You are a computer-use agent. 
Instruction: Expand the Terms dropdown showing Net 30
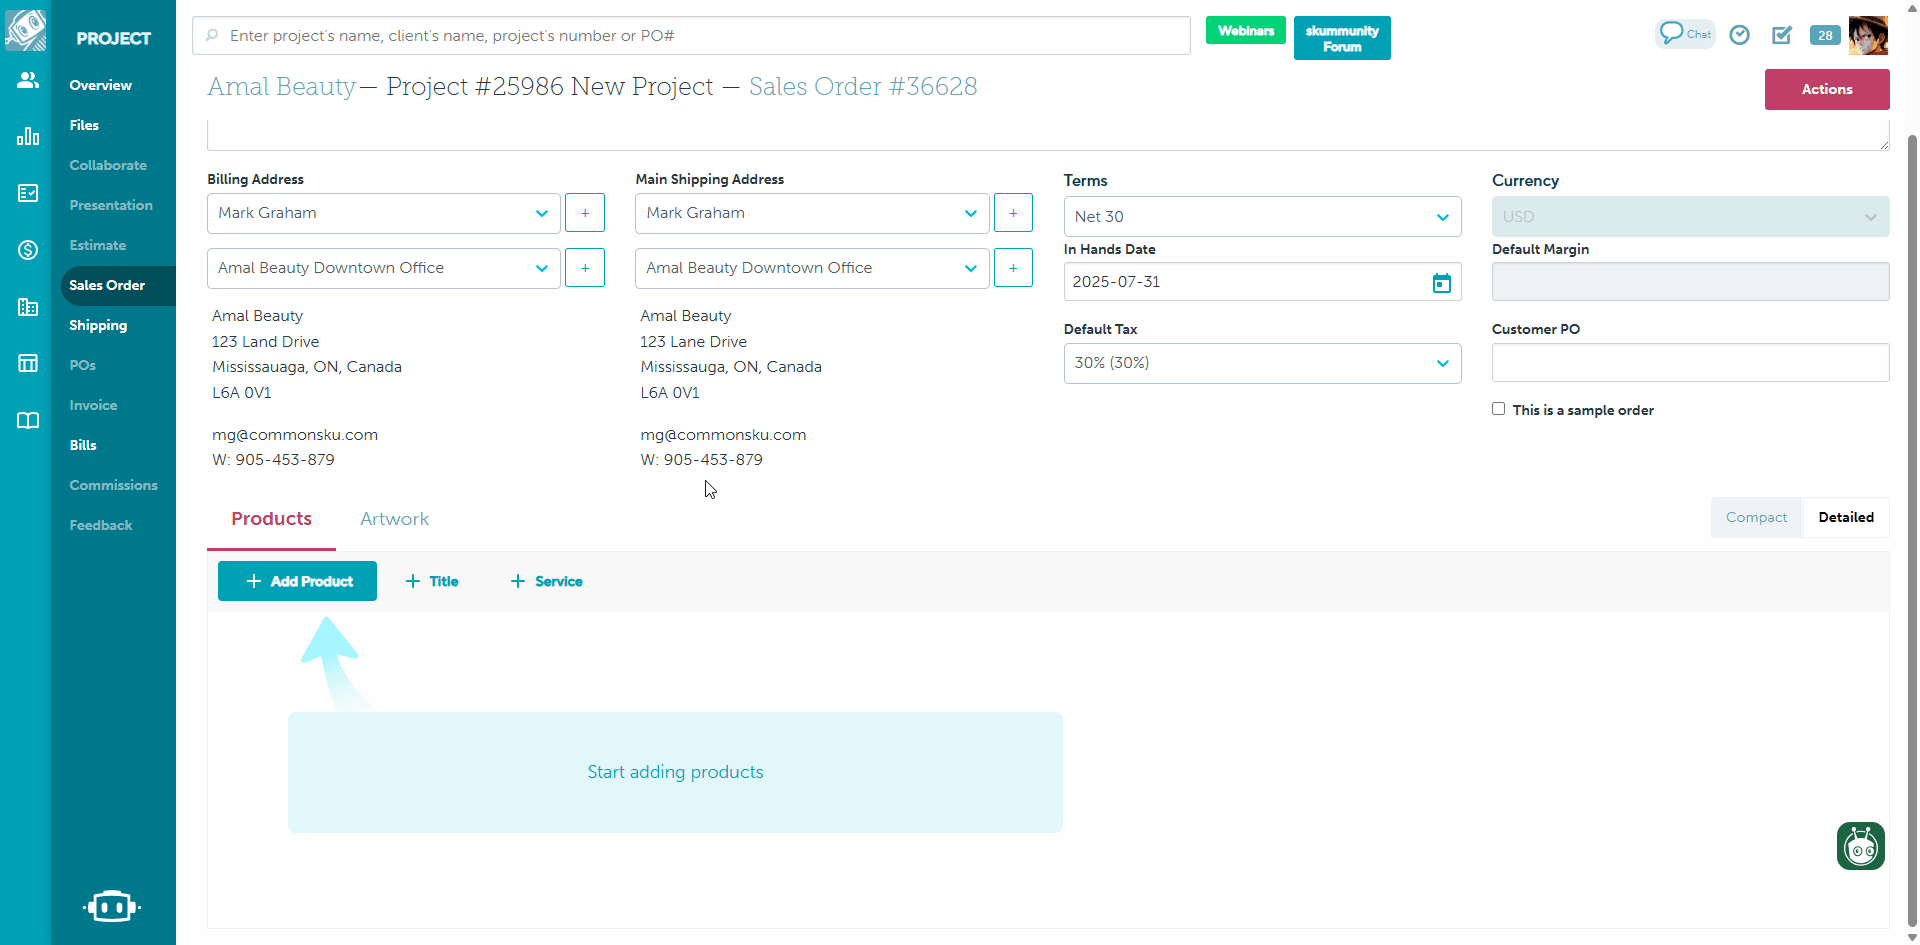(x=1262, y=217)
